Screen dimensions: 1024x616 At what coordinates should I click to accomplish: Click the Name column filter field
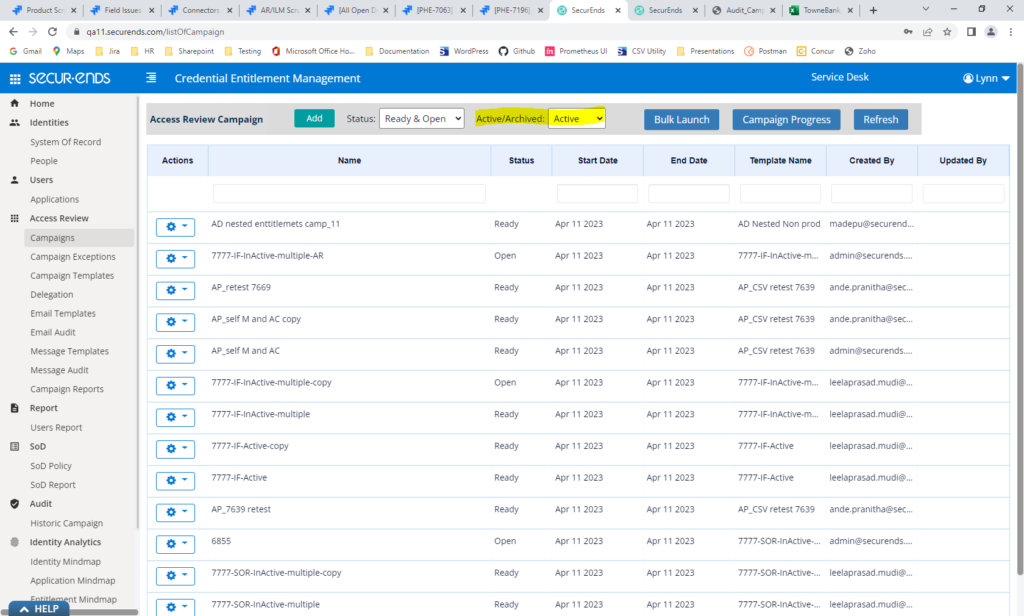coord(349,193)
